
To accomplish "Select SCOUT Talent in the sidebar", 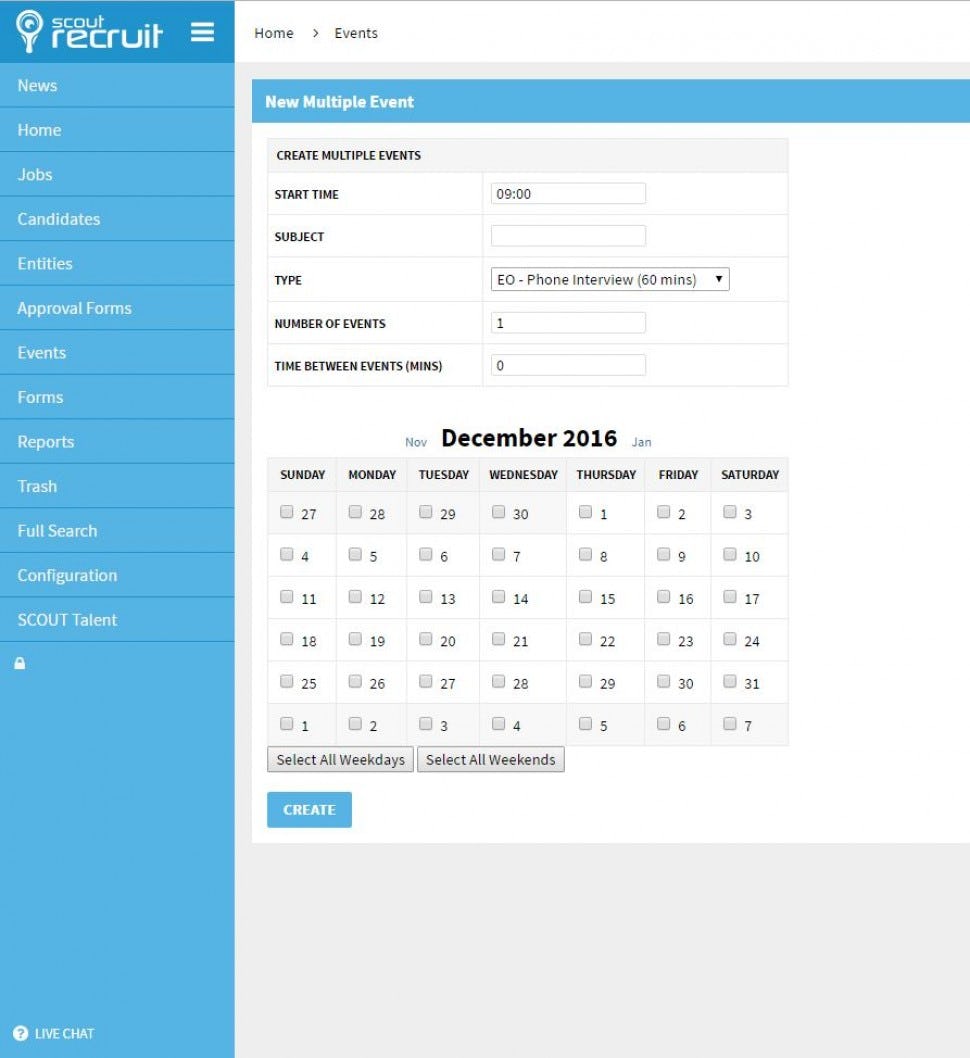I will [68, 619].
